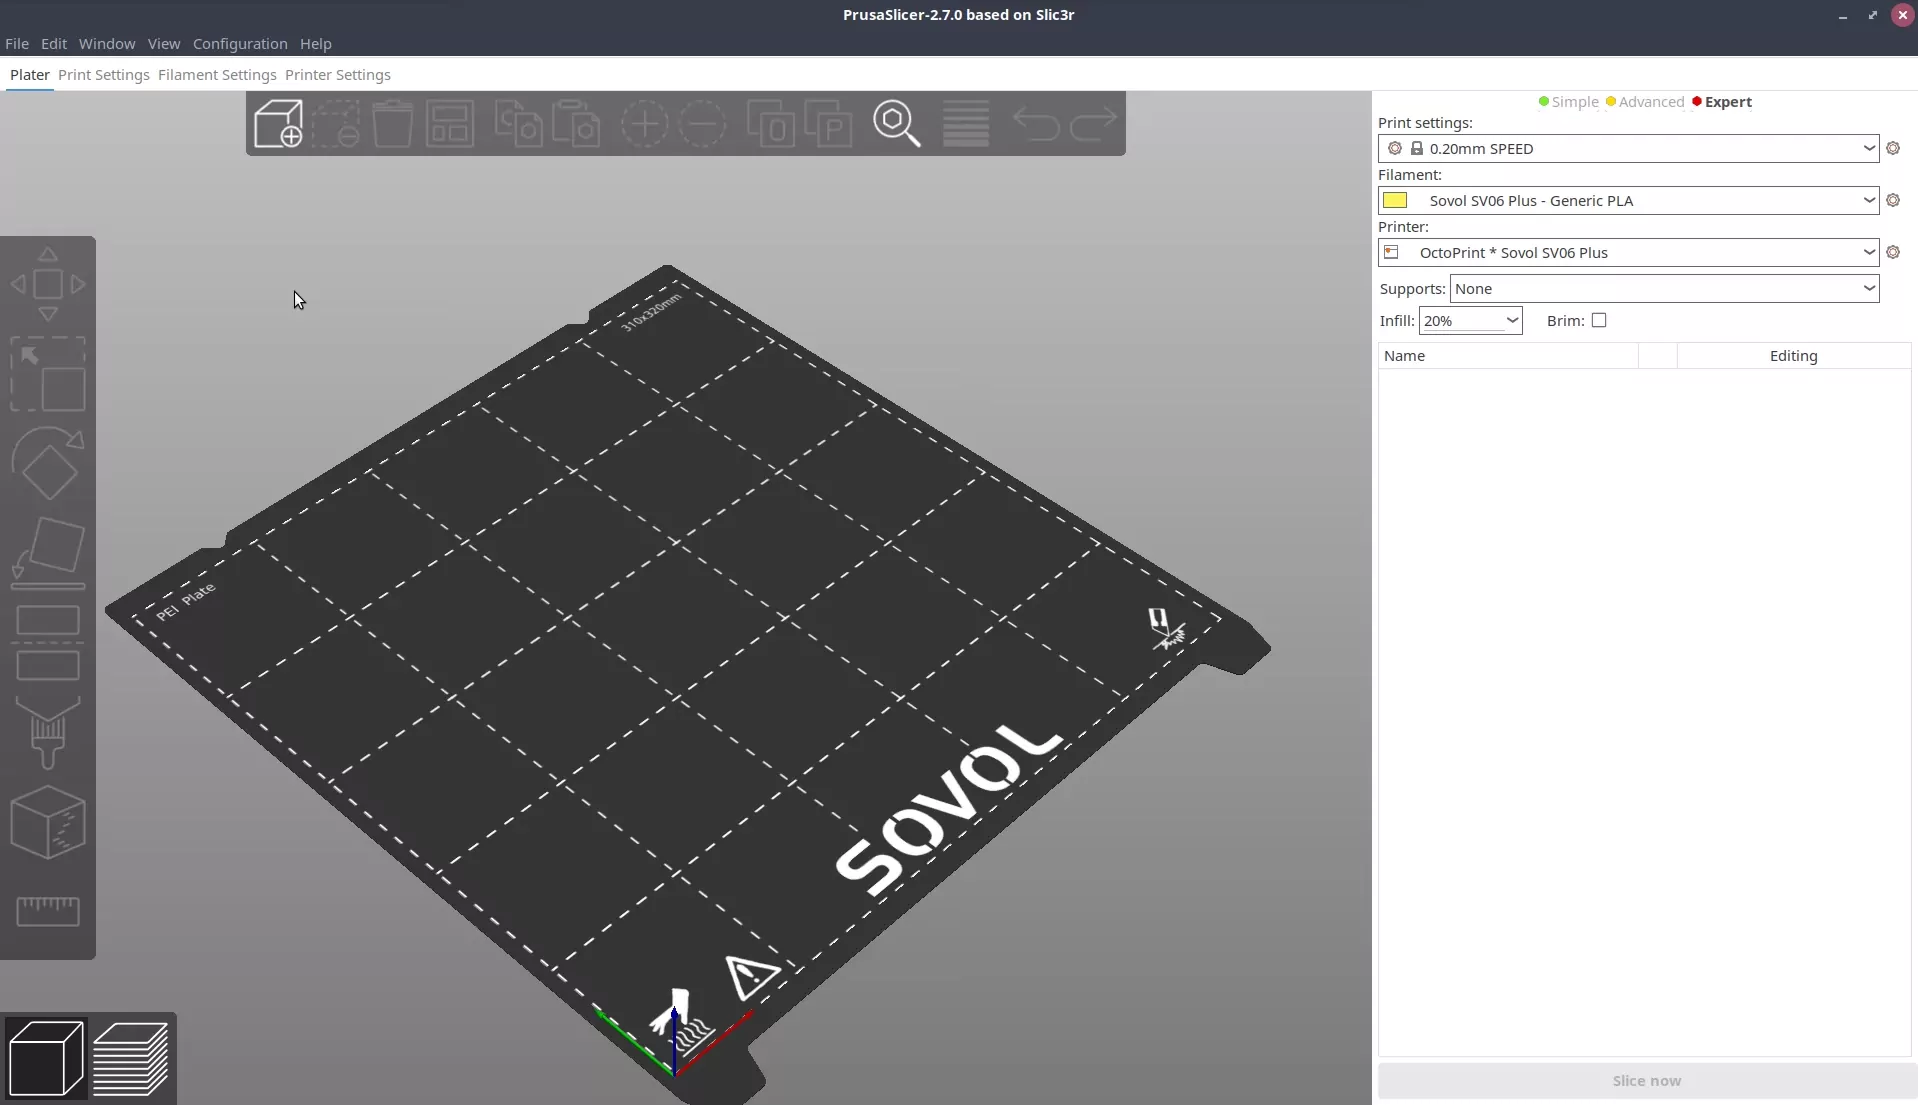Switch to Advanced mode

click(1645, 102)
